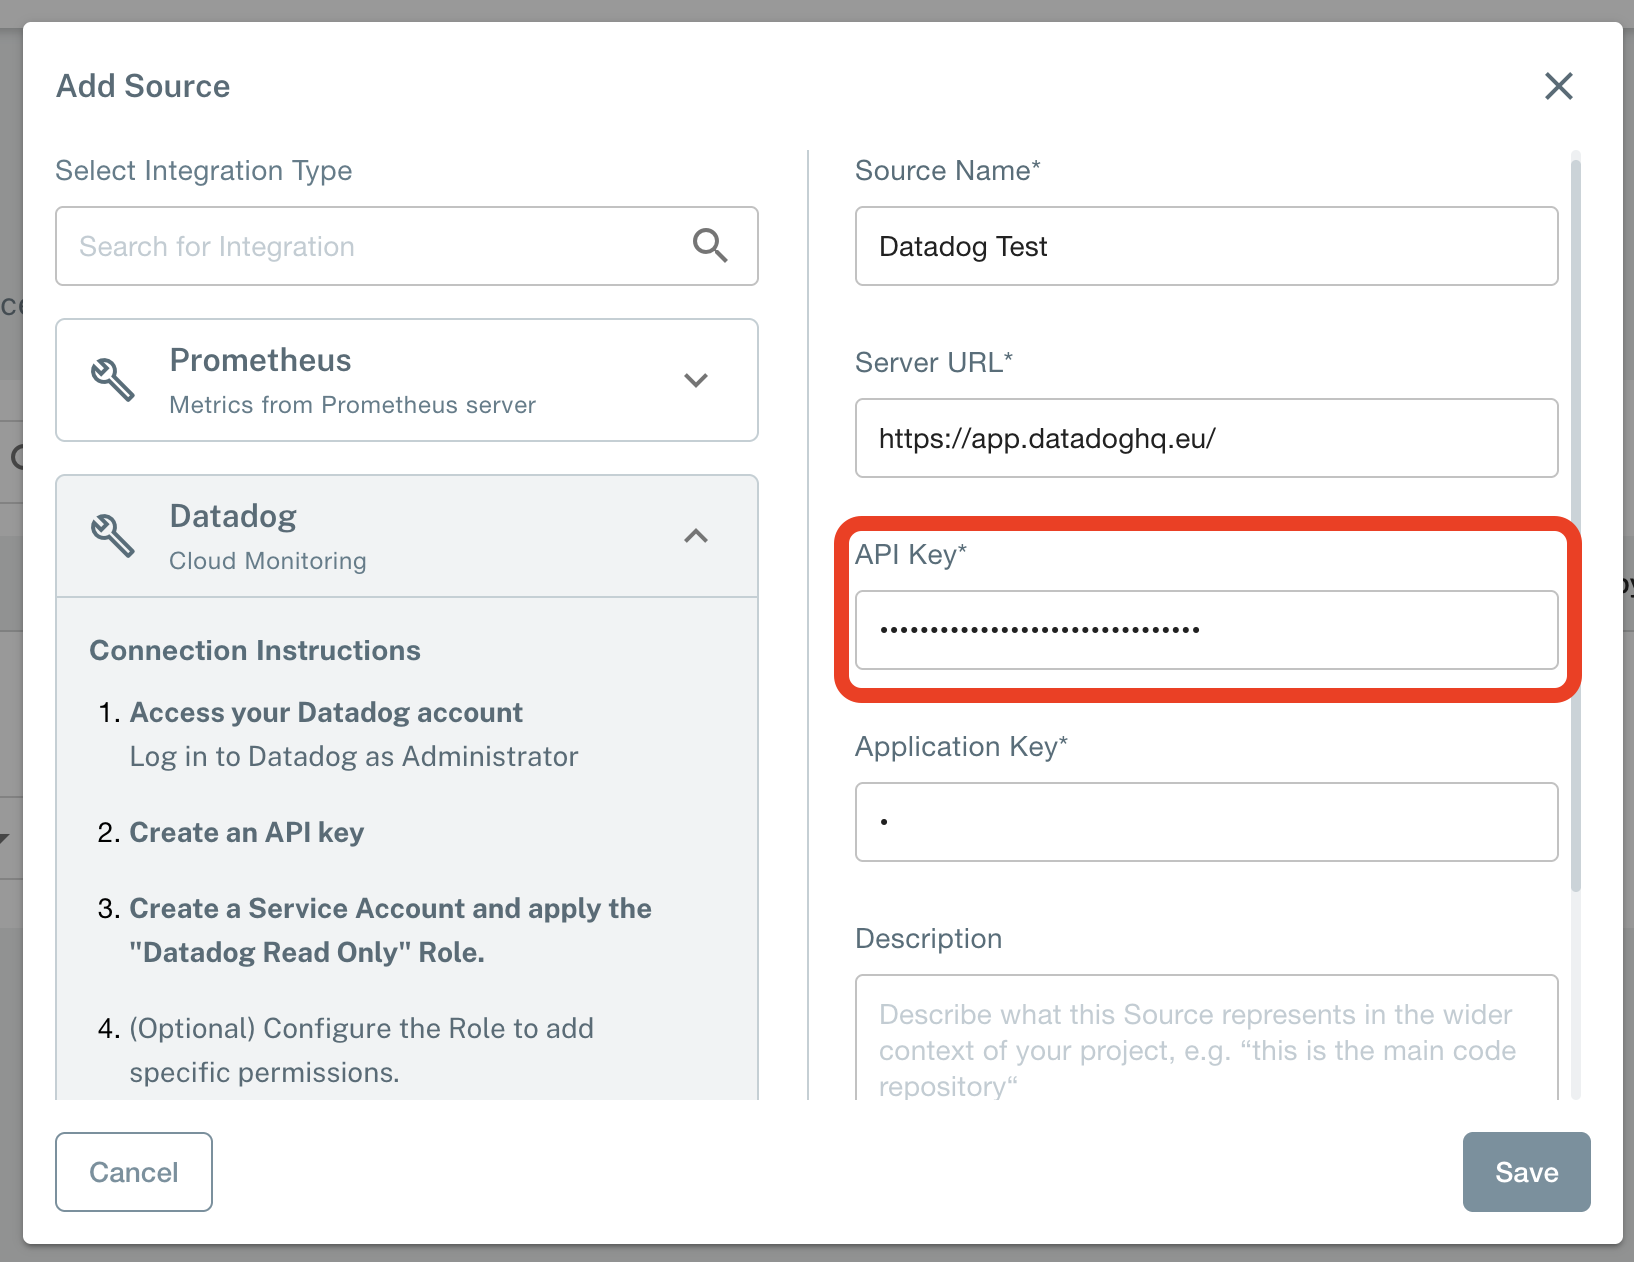Click the magnifier search icon
Screen dimensions: 1634x1262
tap(710, 245)
